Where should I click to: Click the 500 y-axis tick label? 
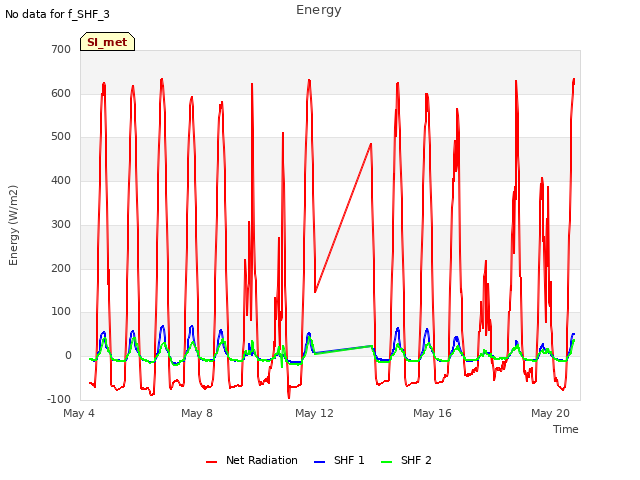[x=61, y=137]
